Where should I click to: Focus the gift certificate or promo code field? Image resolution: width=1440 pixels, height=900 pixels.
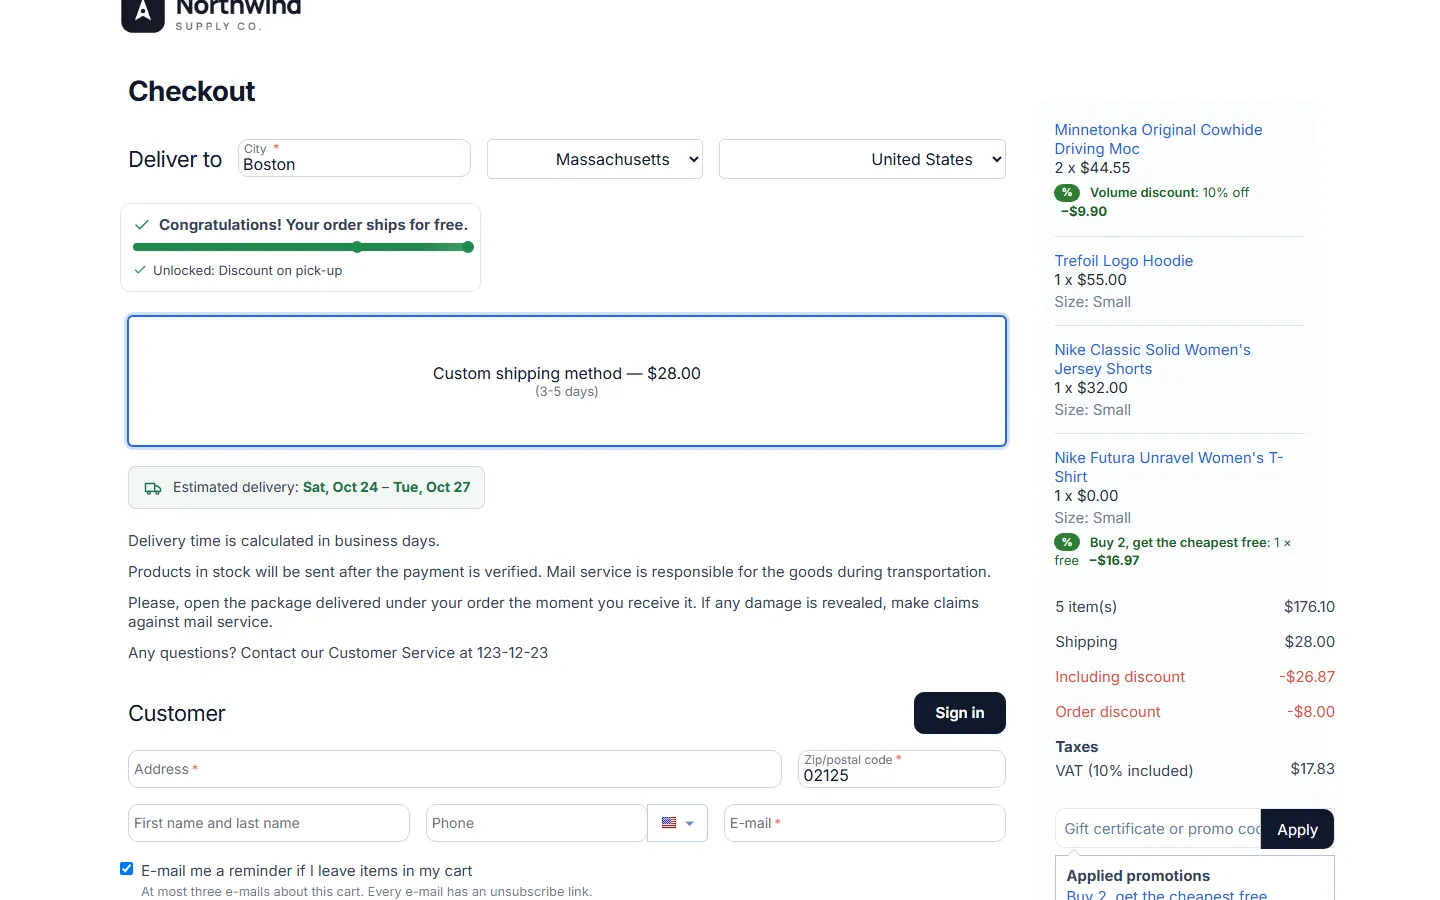[x=1158, y=829]
